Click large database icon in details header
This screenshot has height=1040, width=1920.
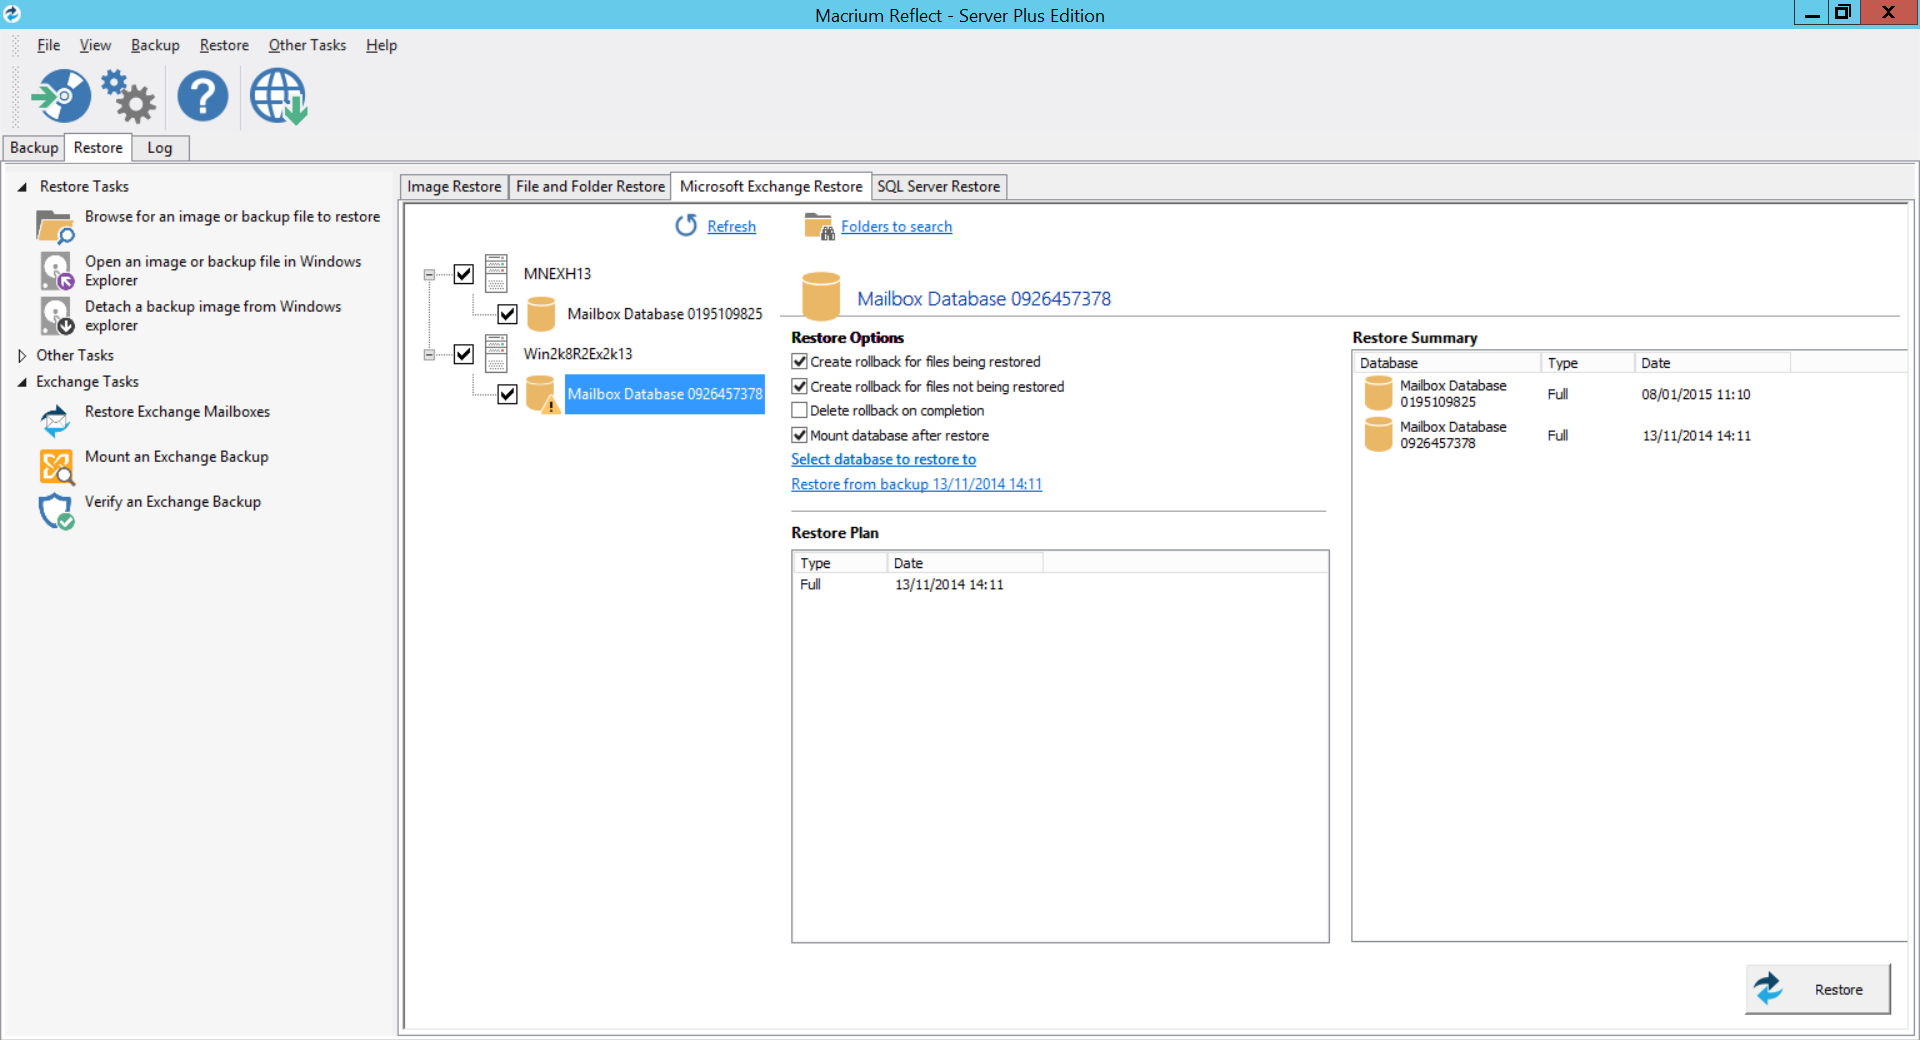tap(821, 296)
